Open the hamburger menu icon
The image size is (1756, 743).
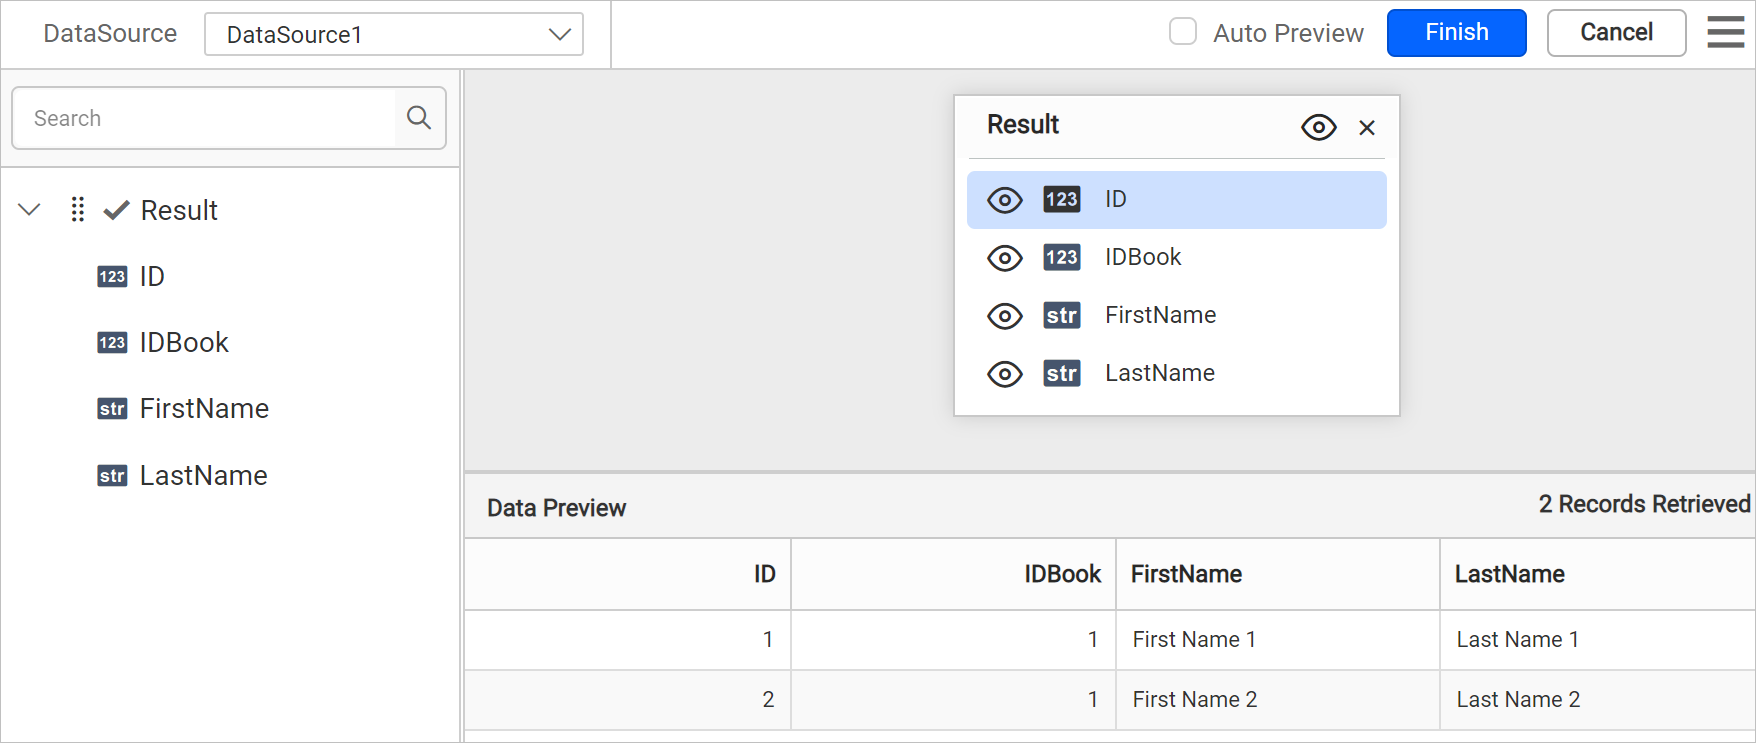point(1725,32)
